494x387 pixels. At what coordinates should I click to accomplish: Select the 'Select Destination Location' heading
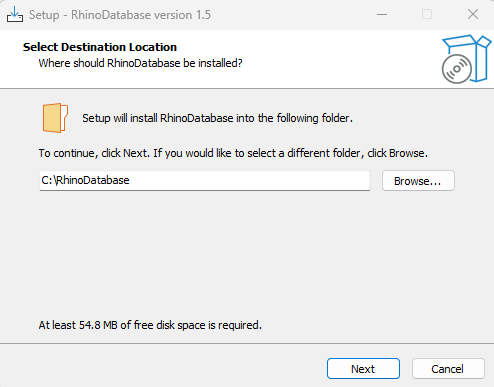click(x=100, y=47)
